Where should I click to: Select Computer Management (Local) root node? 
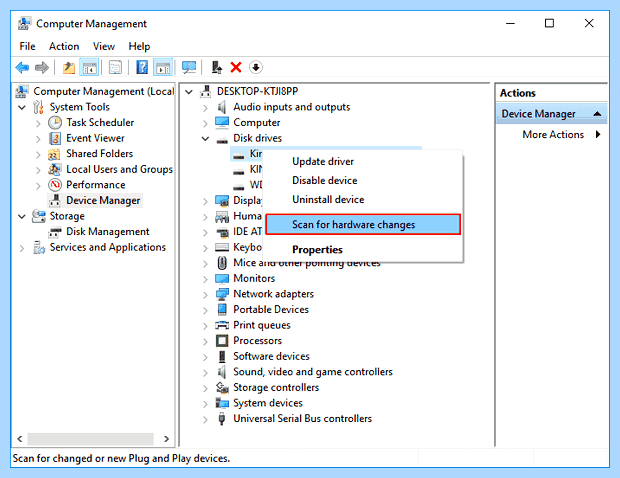[104, 91]
